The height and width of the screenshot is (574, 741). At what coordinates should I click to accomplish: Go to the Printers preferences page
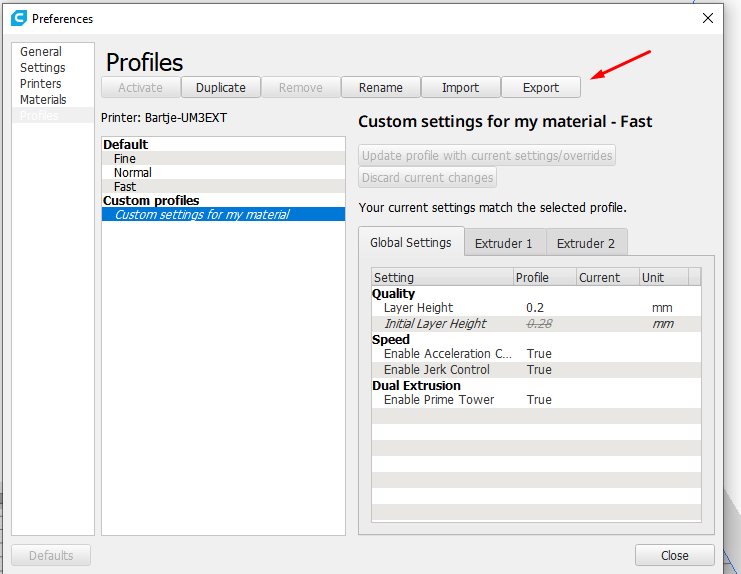[x=41, y=84]
